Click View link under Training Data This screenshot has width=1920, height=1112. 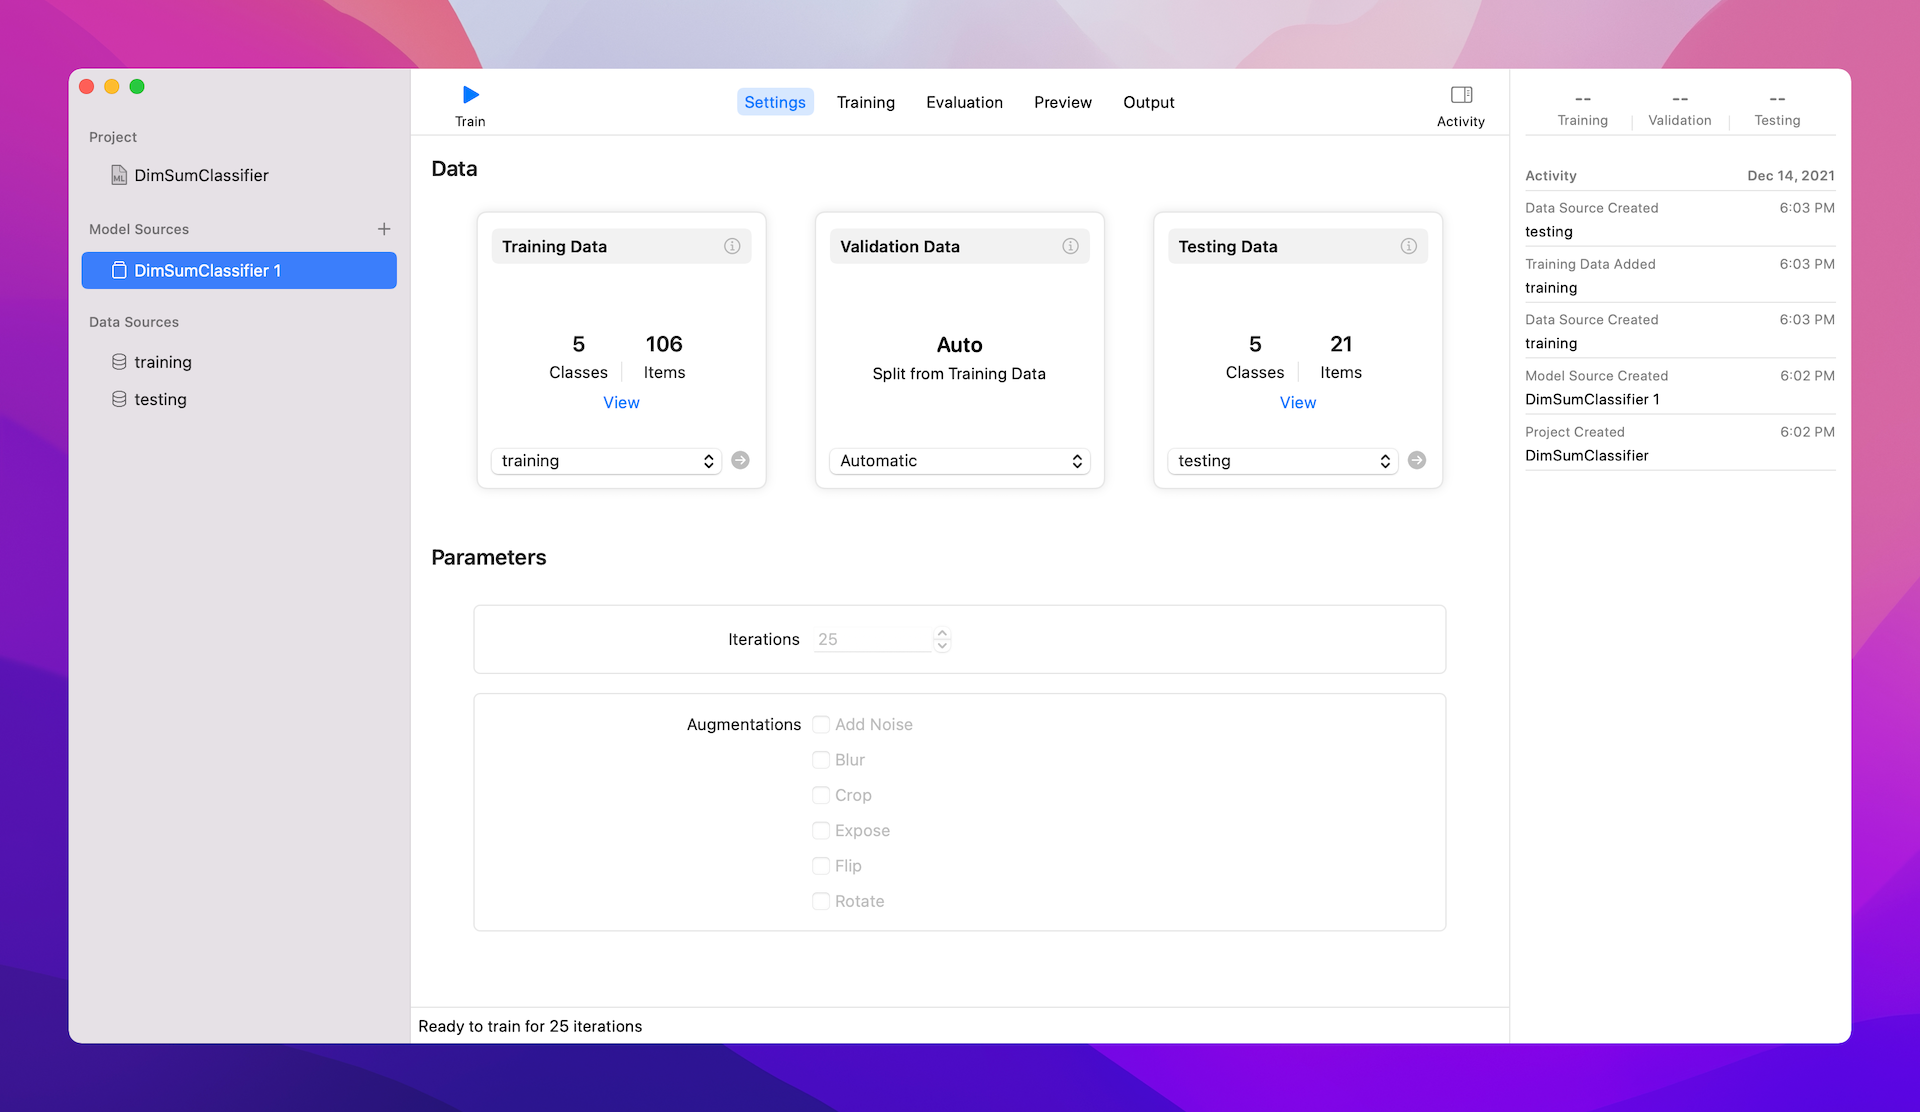(x=621, y=402)
